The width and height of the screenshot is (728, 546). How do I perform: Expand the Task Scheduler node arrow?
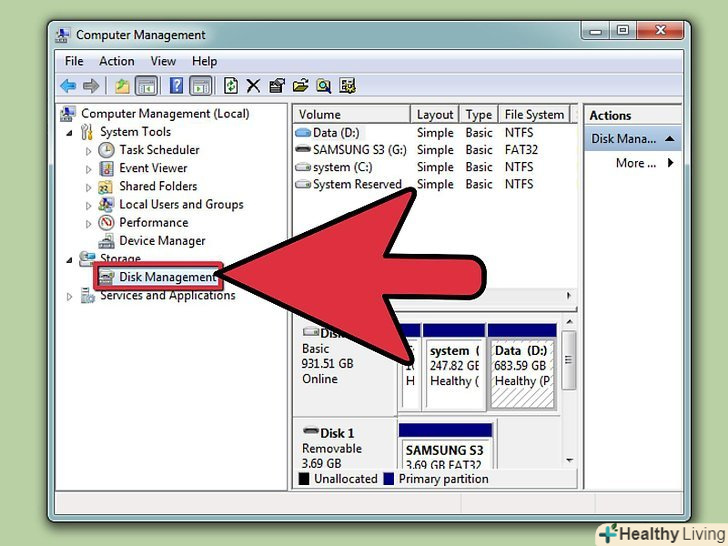click(x=88, y=151)
